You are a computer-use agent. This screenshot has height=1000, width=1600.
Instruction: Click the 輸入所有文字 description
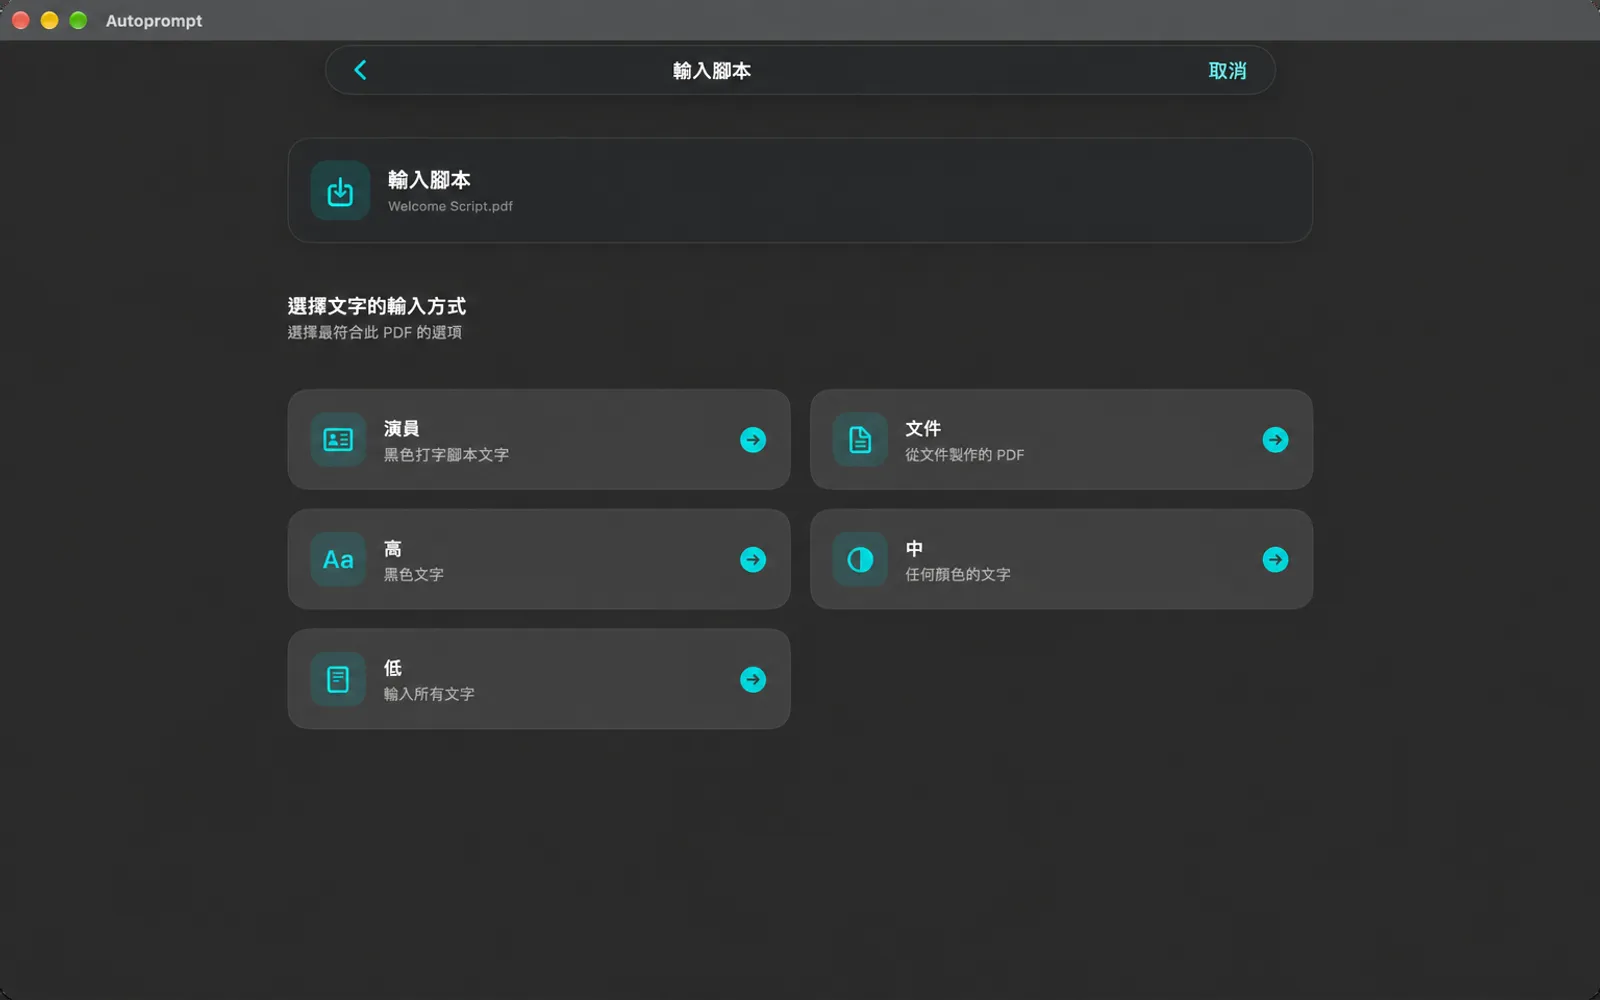click(429, 694)
